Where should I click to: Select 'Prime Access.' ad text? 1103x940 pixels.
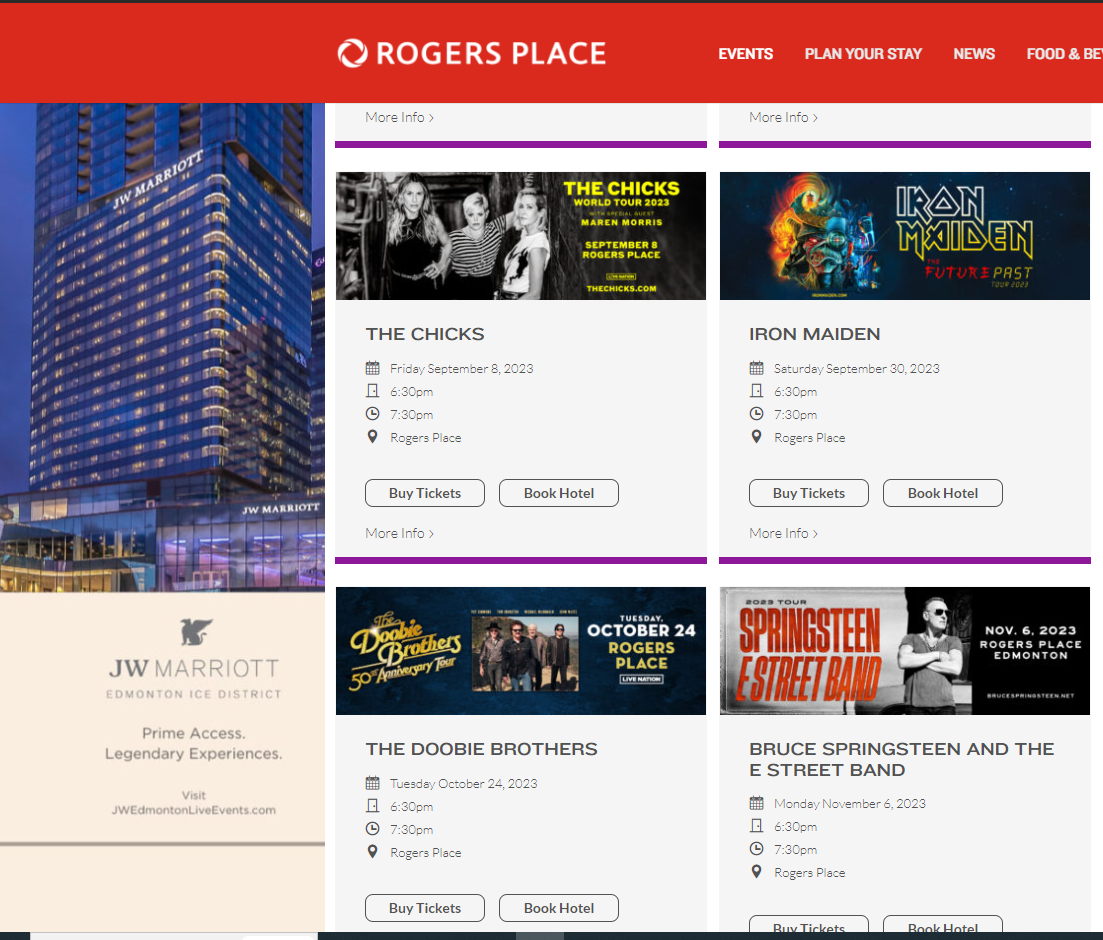click(x=193, y=733)
